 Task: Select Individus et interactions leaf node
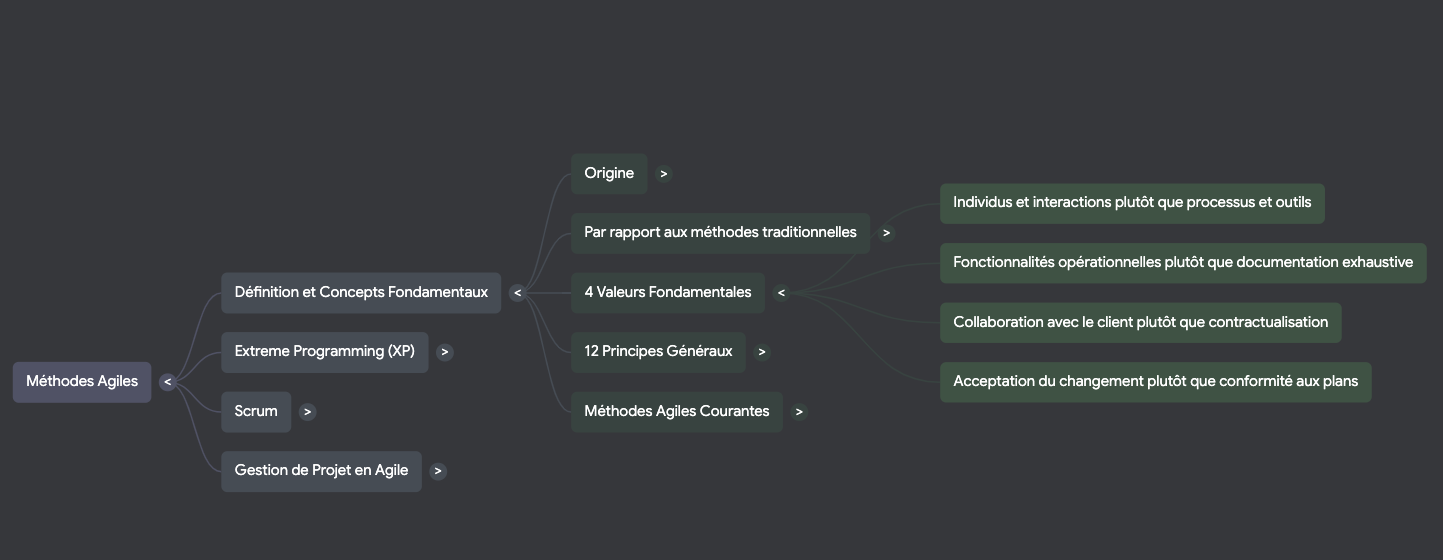click(1132, 203)
